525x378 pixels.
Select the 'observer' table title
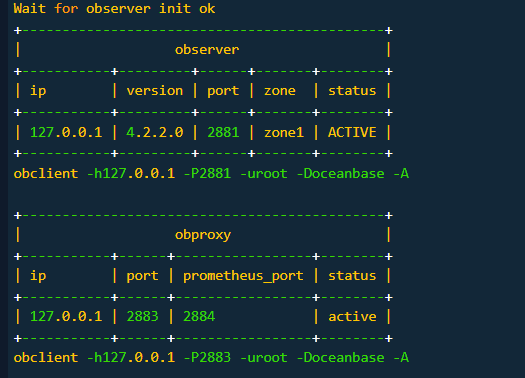pos(207,50)
